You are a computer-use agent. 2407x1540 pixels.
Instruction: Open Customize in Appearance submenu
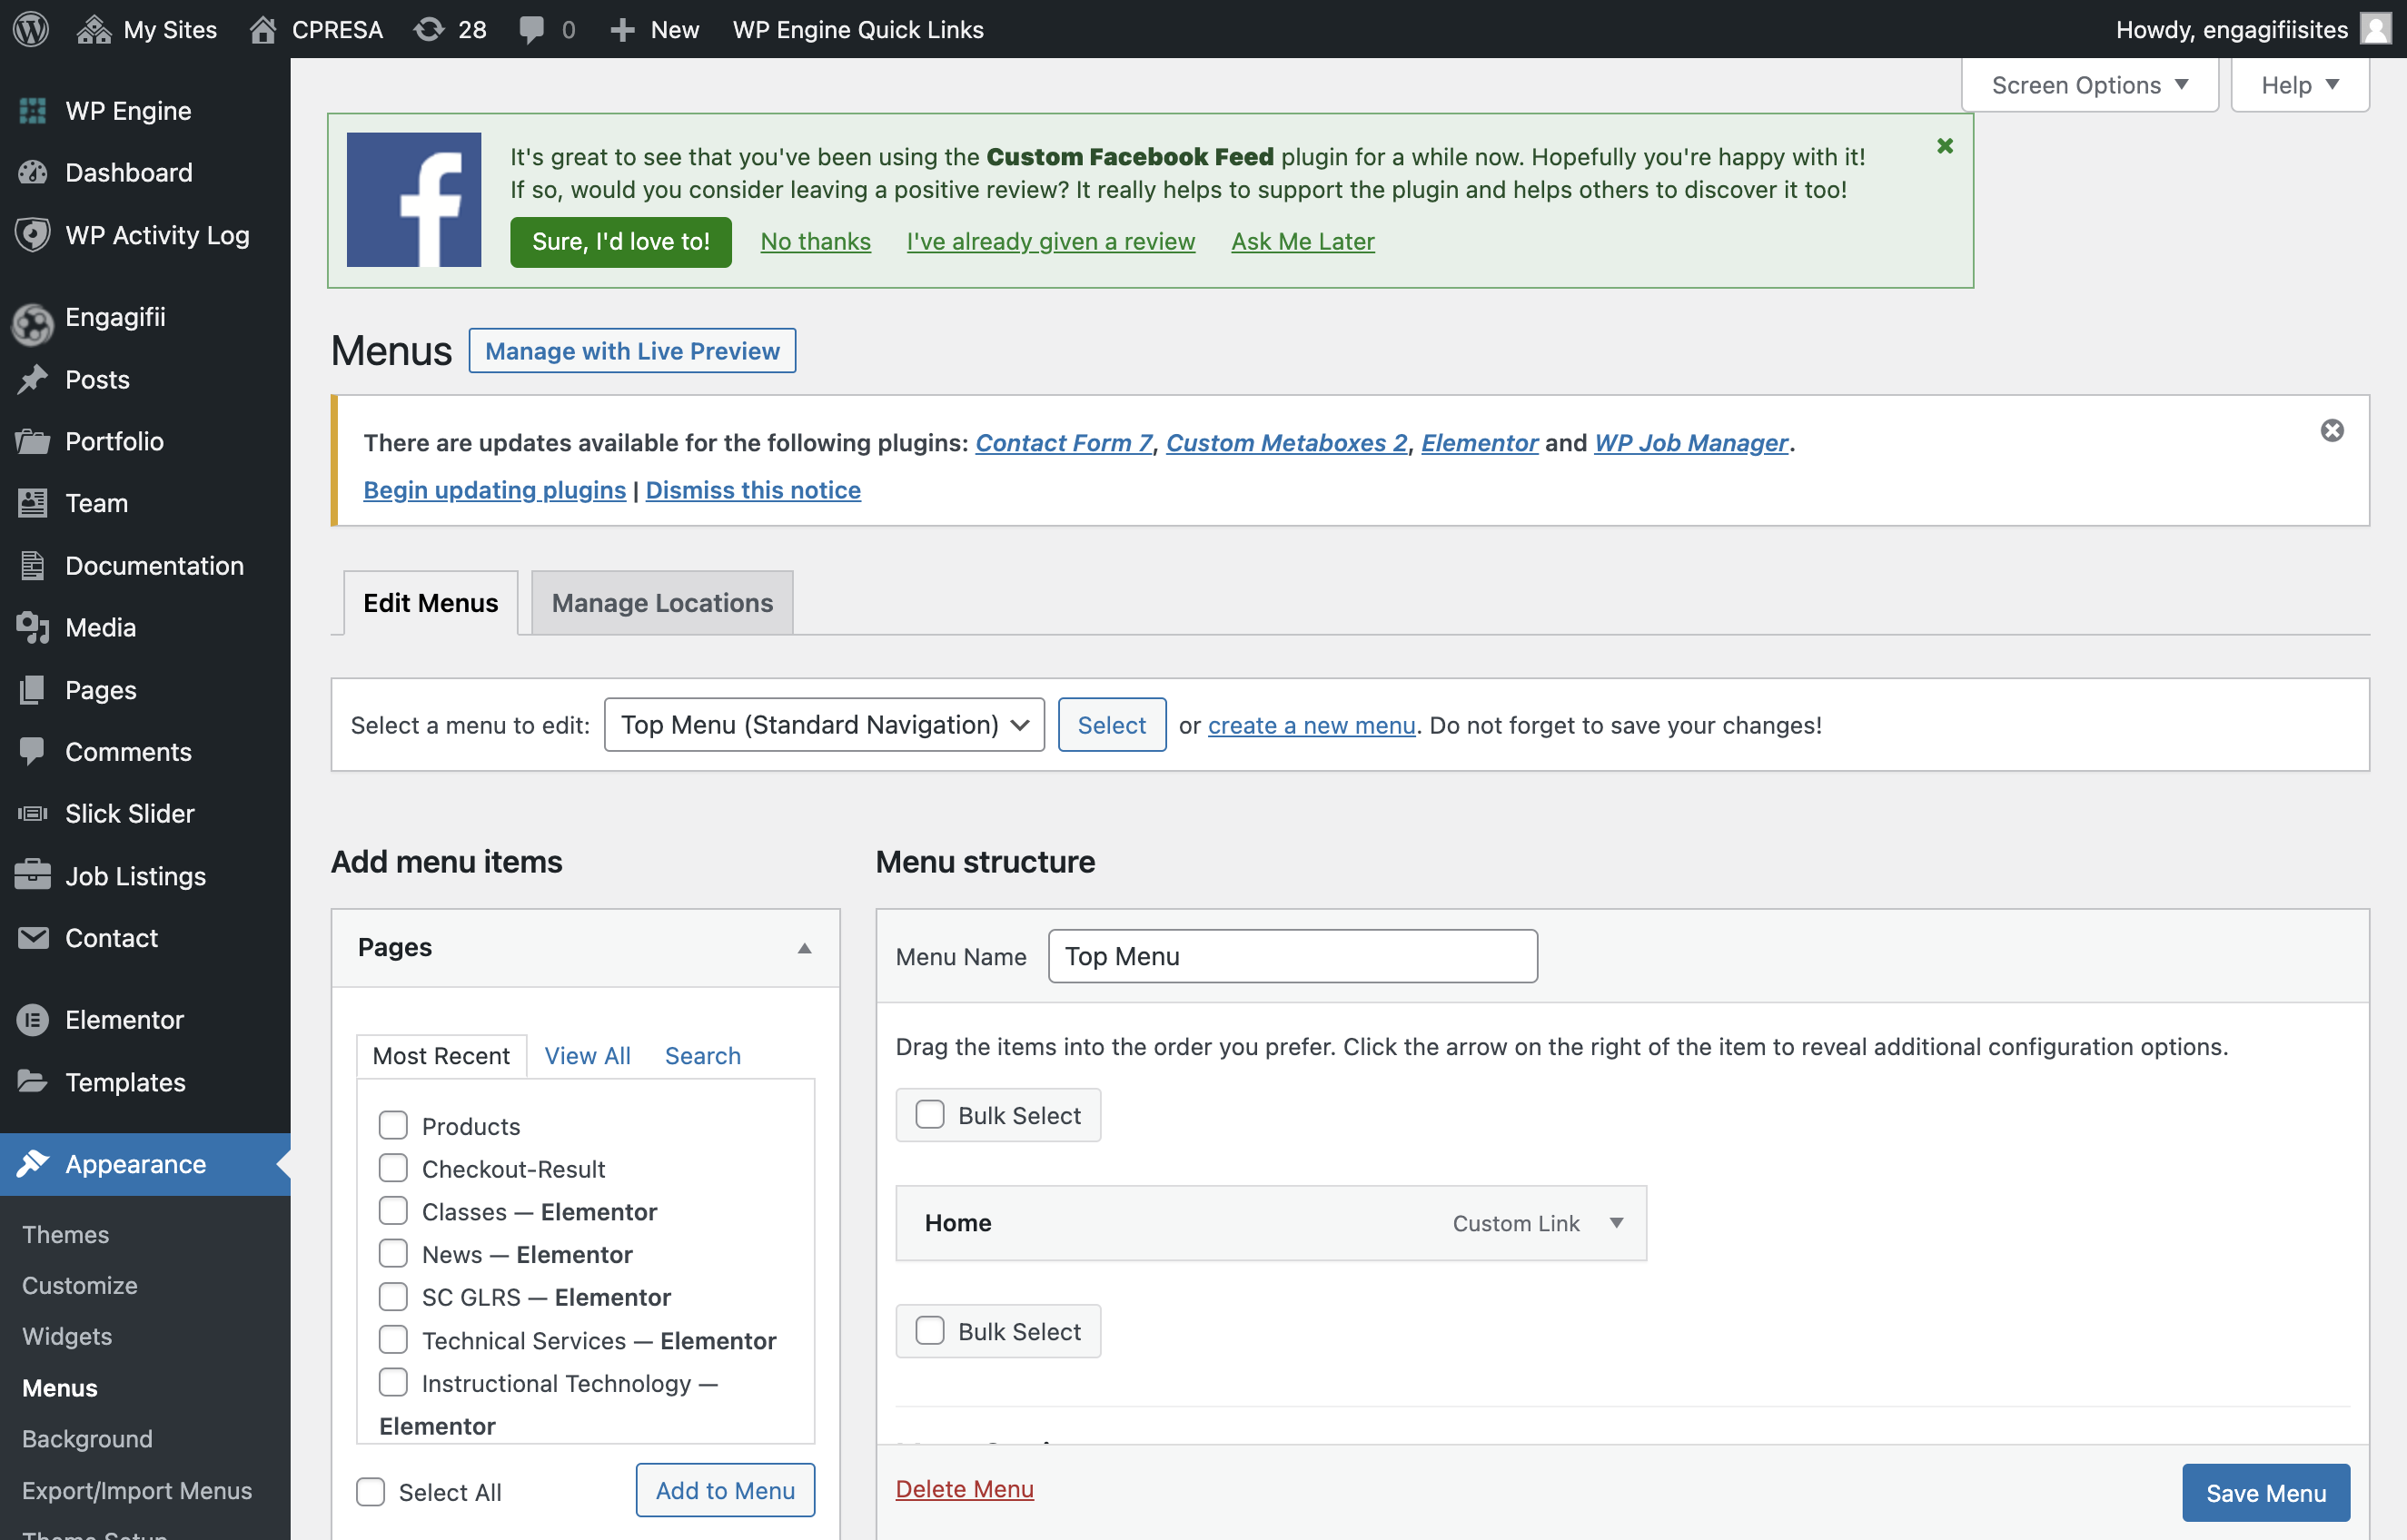click(x=80, y=1285)
